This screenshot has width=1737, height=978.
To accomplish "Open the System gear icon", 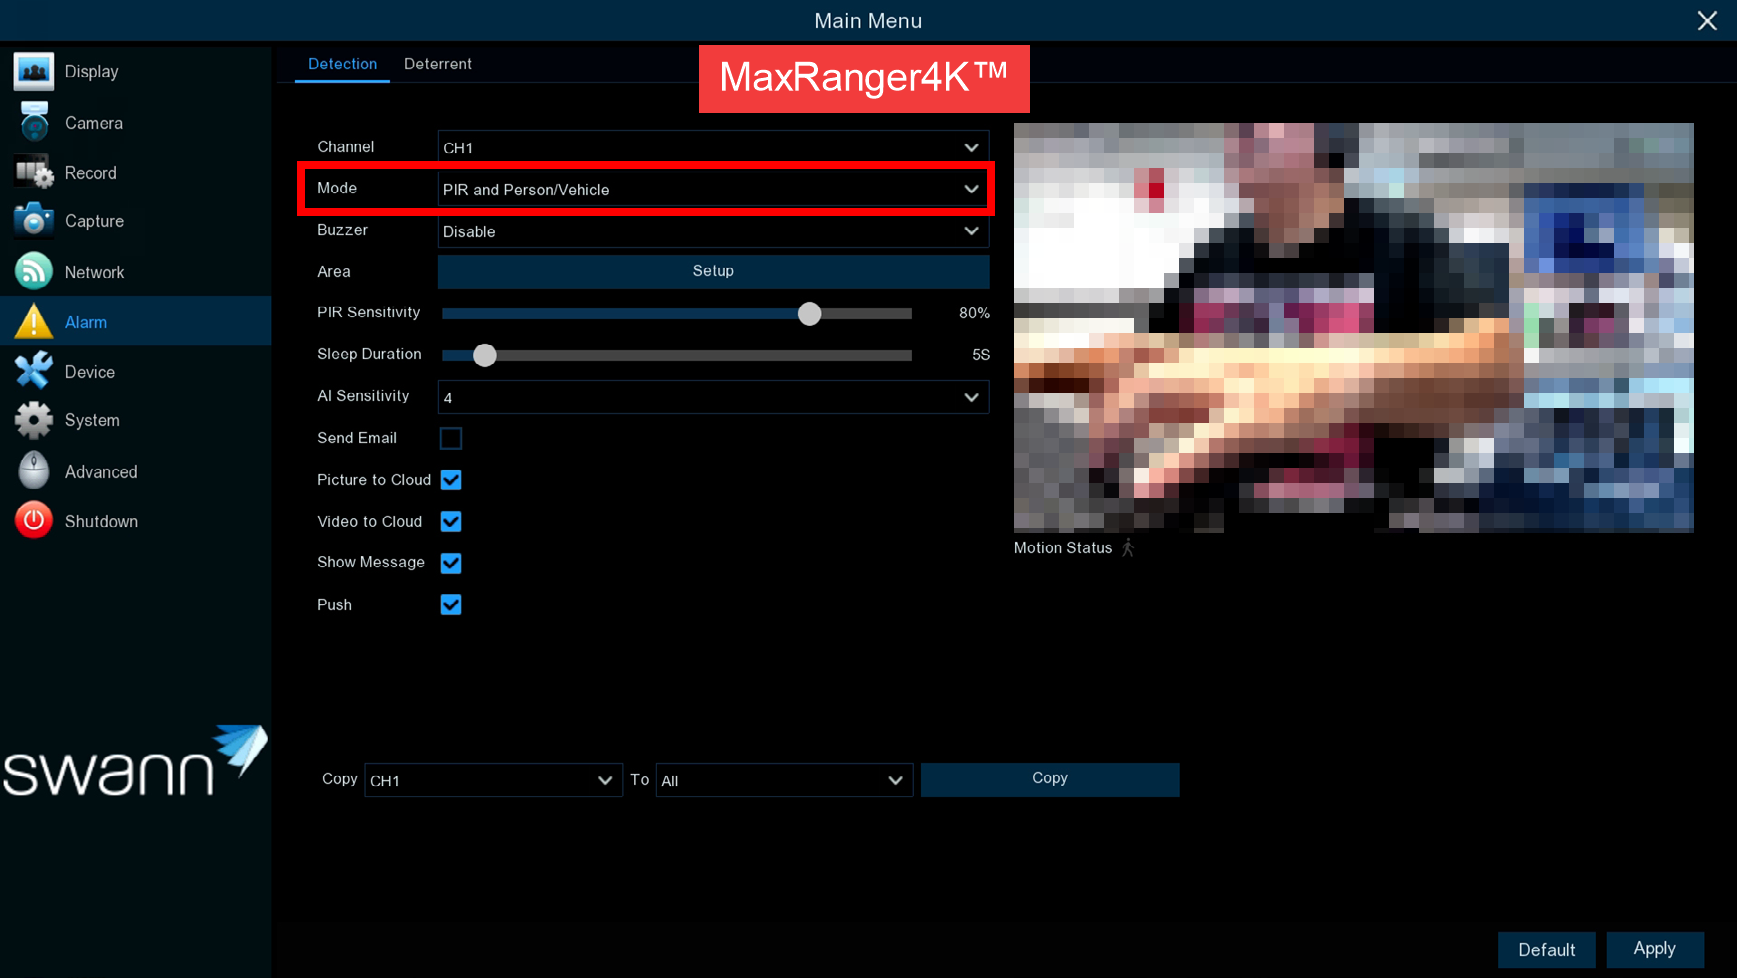I will click(33, 421).
